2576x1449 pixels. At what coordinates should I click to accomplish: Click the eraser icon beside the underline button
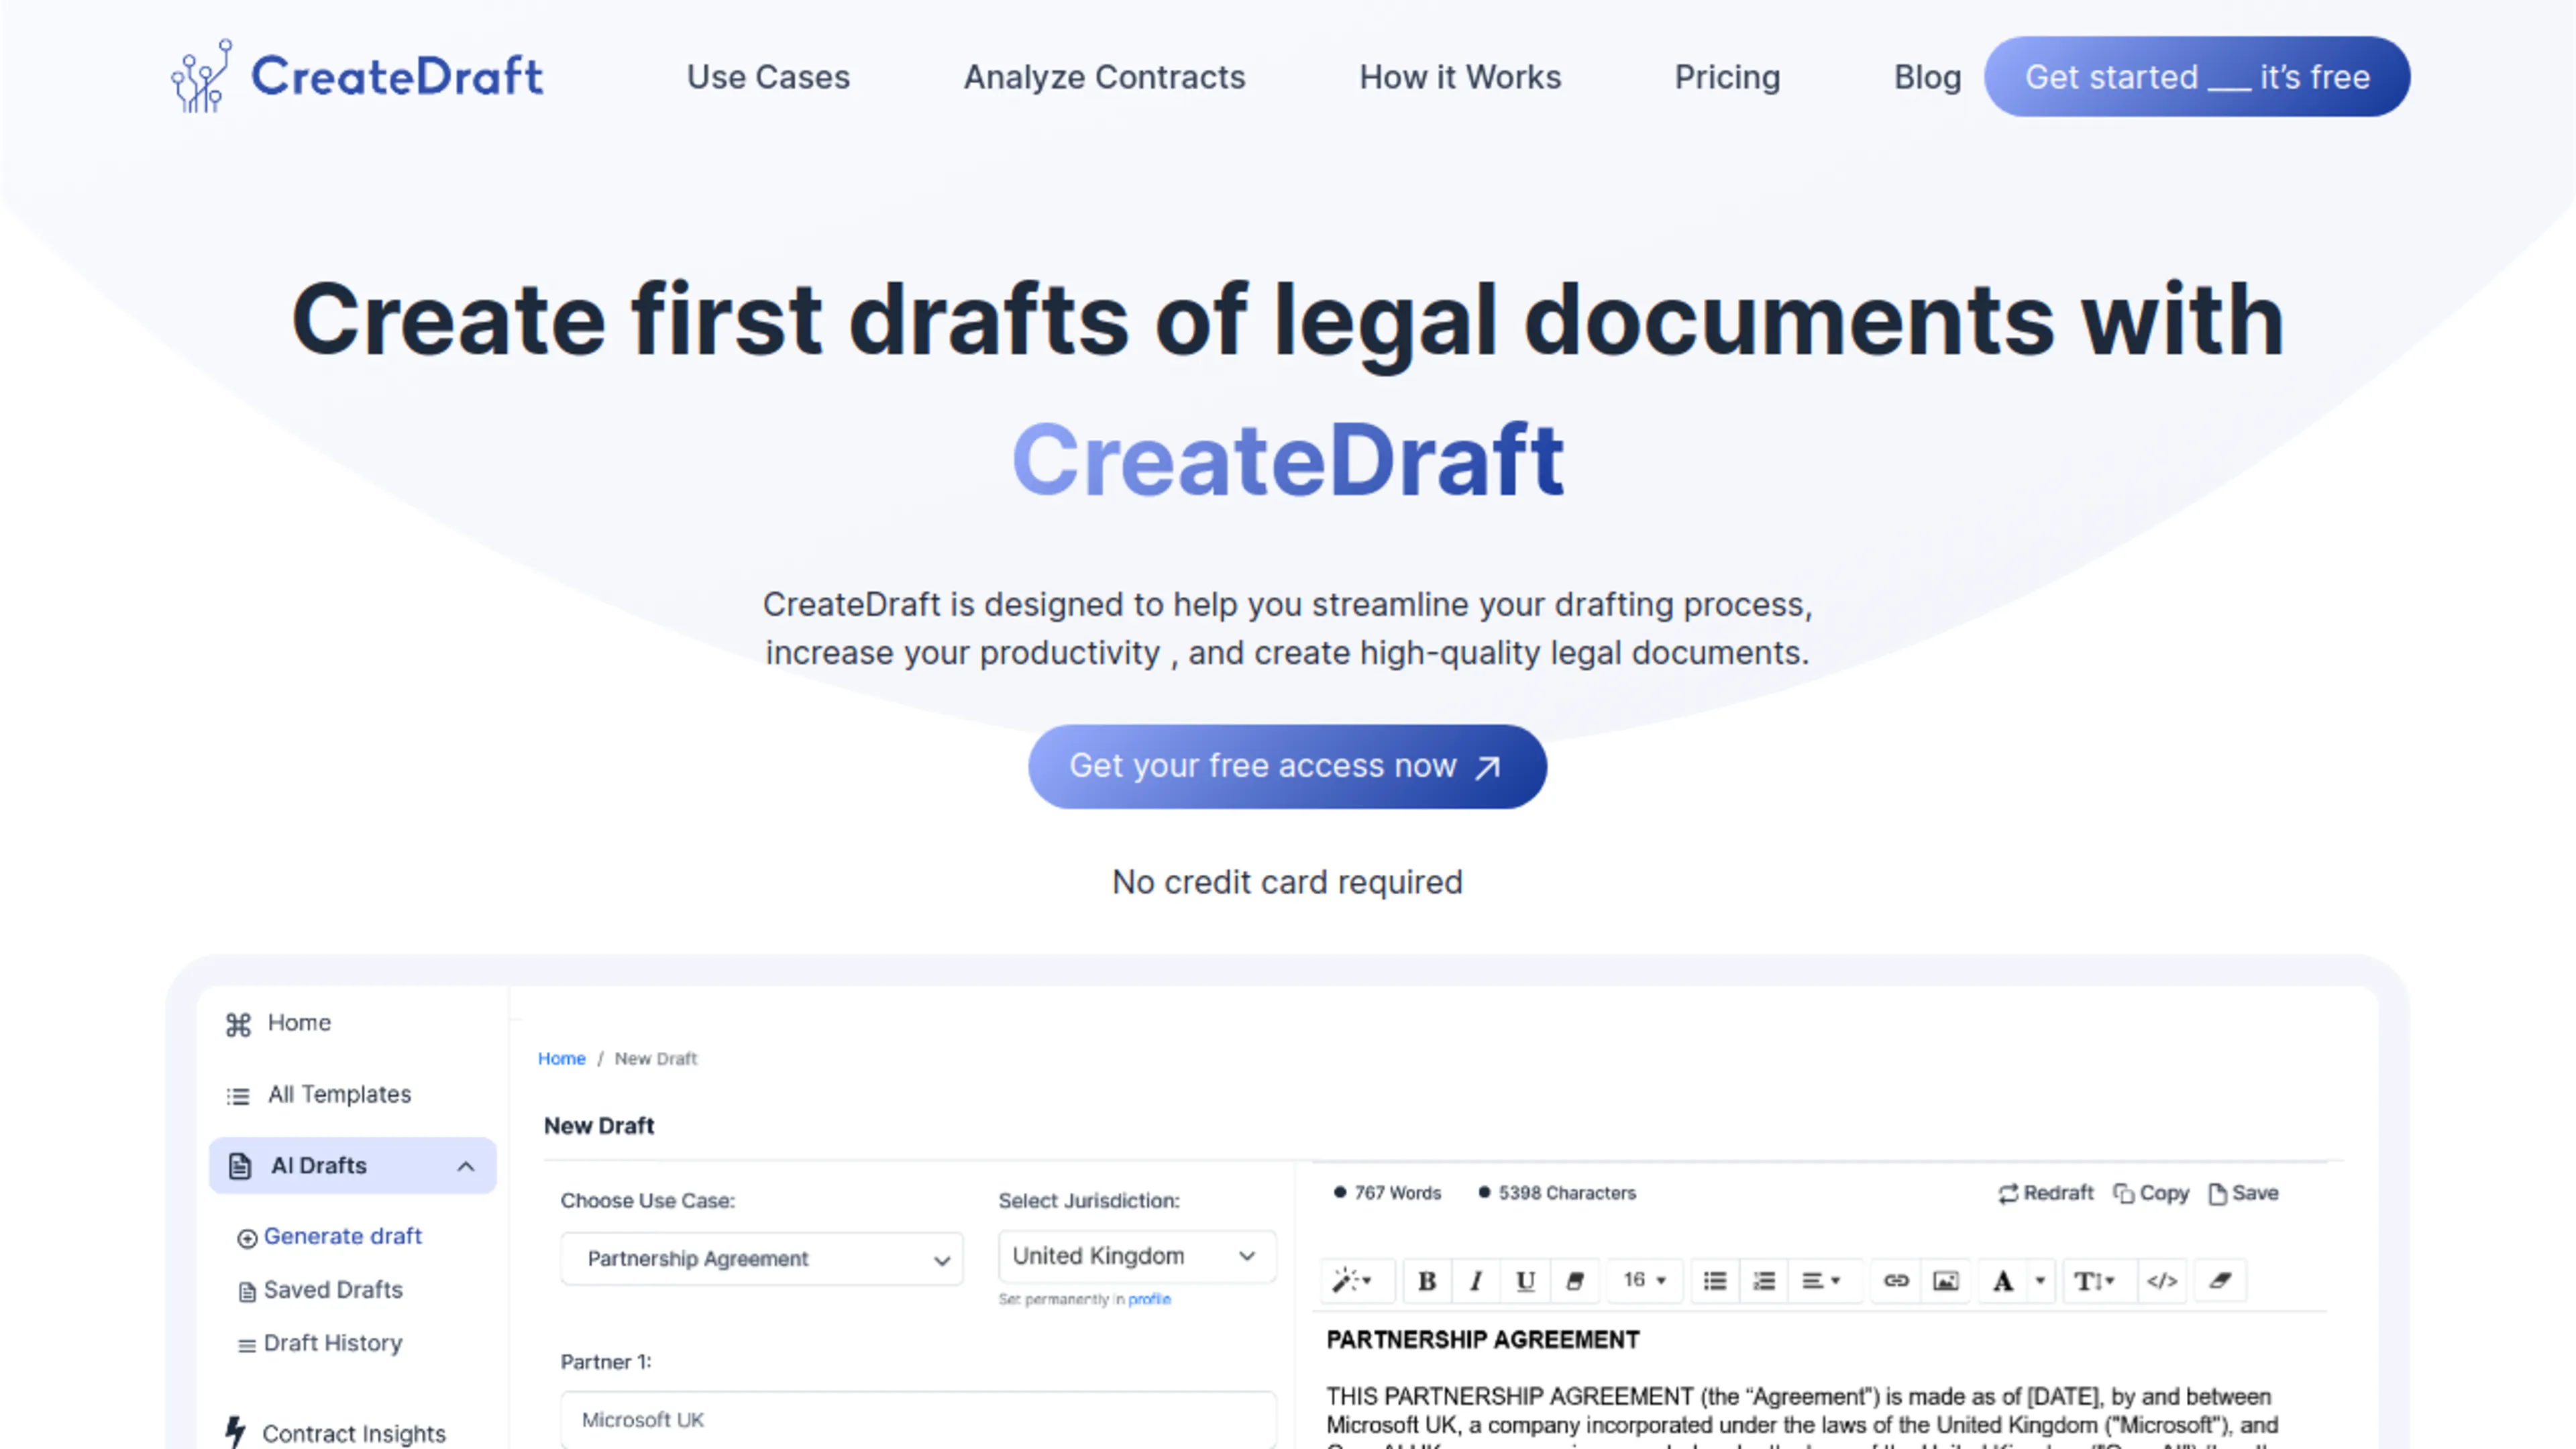tap(1575, 1280)
